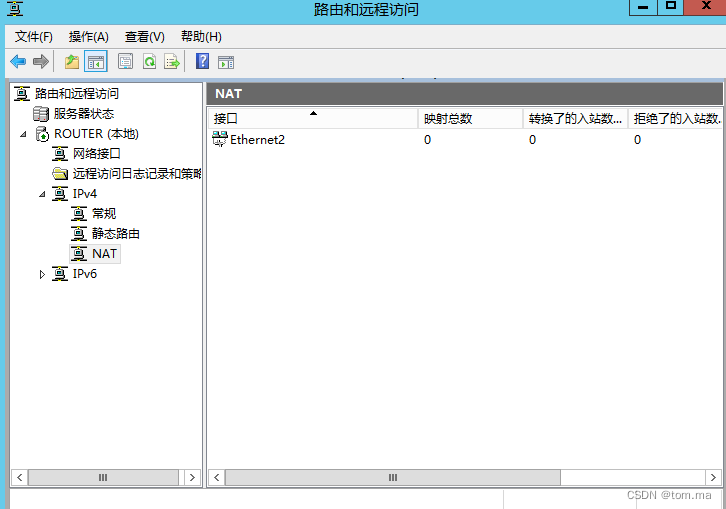
Task: Click the tree pane horizontal scrollbar thumb
Action: 103,477
